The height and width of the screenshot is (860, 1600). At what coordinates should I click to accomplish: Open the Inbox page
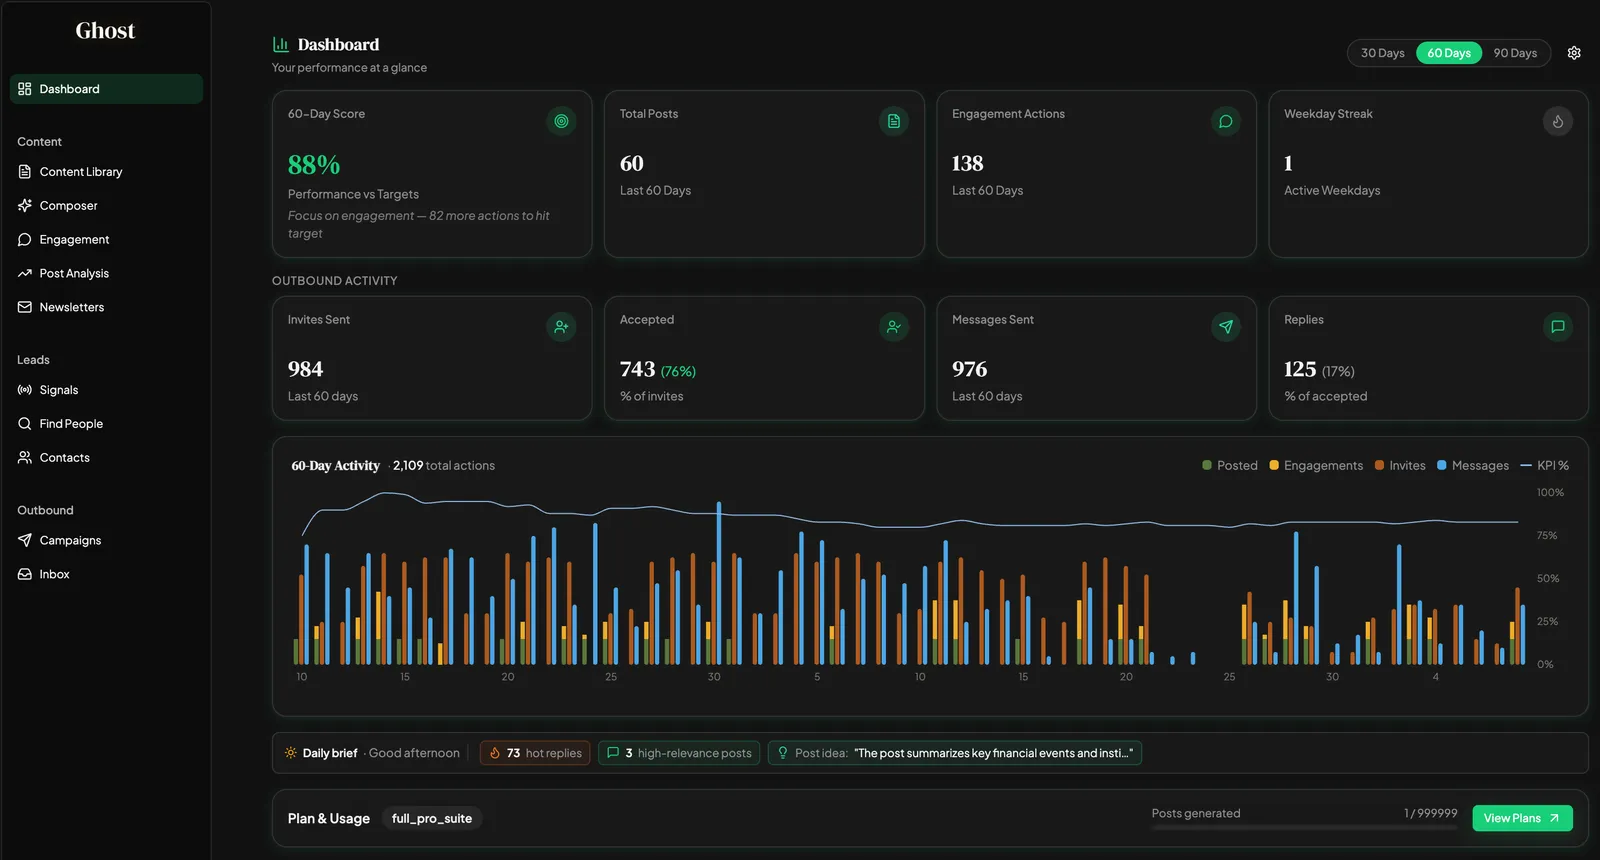coord(106,575)
